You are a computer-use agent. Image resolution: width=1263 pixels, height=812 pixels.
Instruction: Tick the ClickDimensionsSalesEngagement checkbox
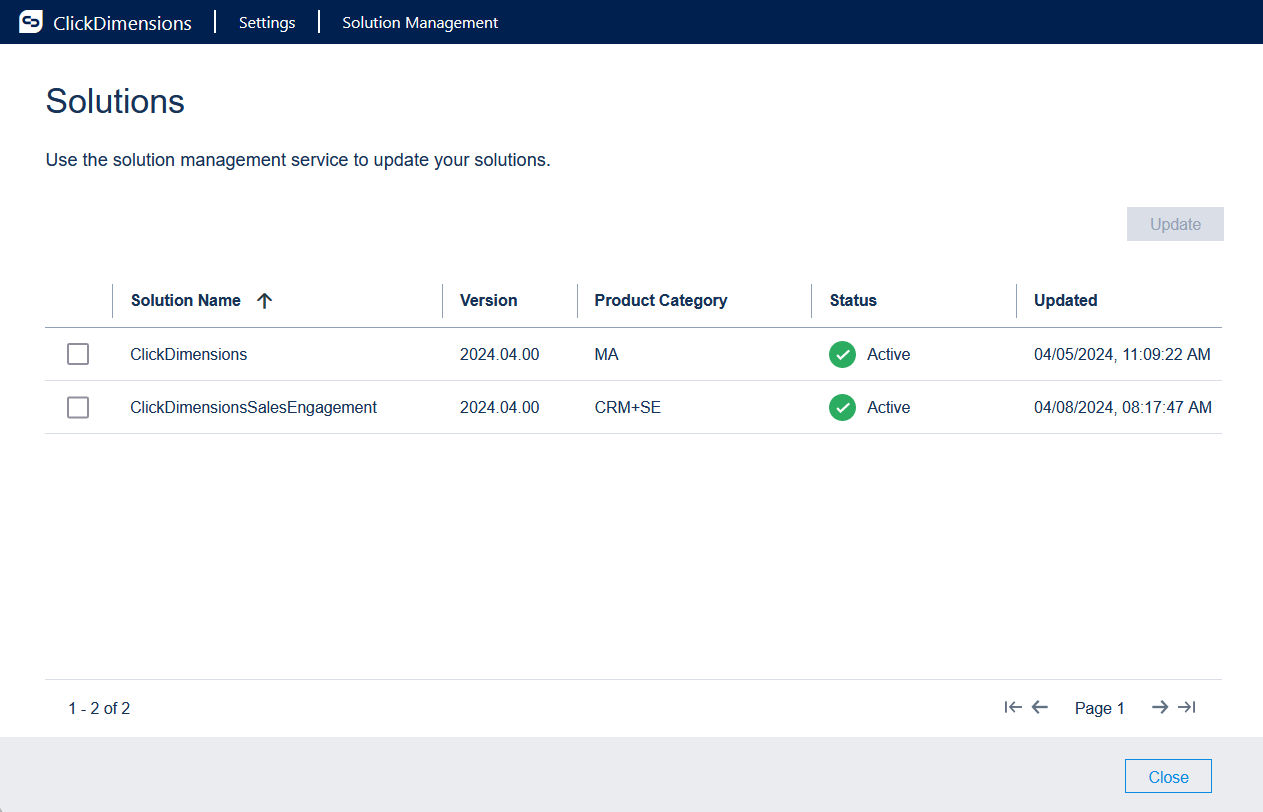coord(78,407)
